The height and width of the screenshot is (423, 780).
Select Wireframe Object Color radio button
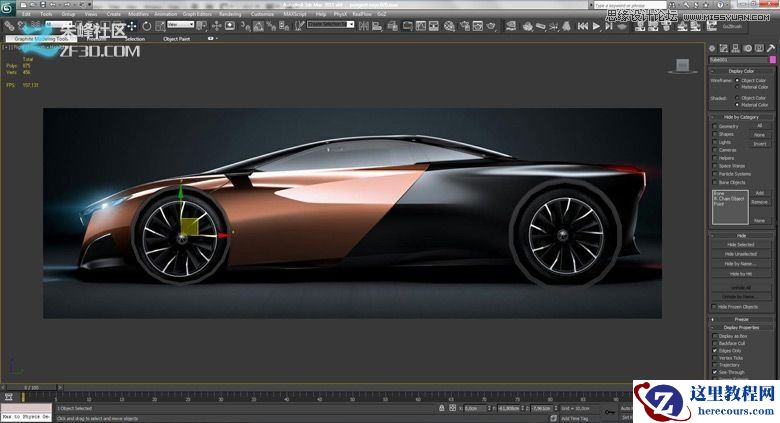pyautogui.click(x=737, y=80)
